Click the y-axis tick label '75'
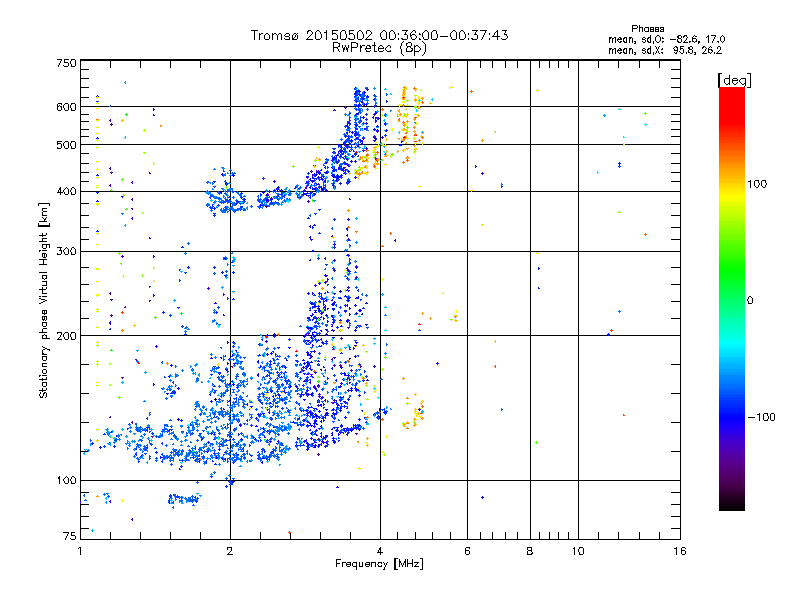The image size is (800, 600). [x=70, y=536]
